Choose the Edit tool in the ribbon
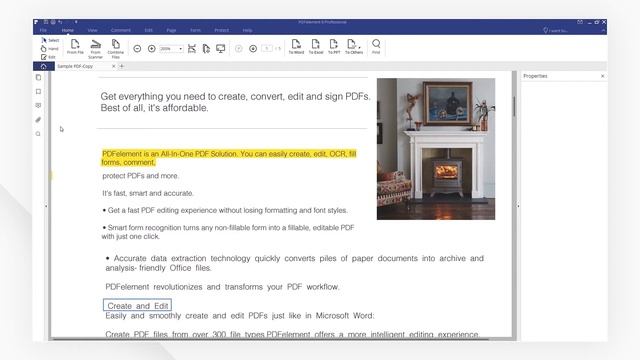 [48, 57]
